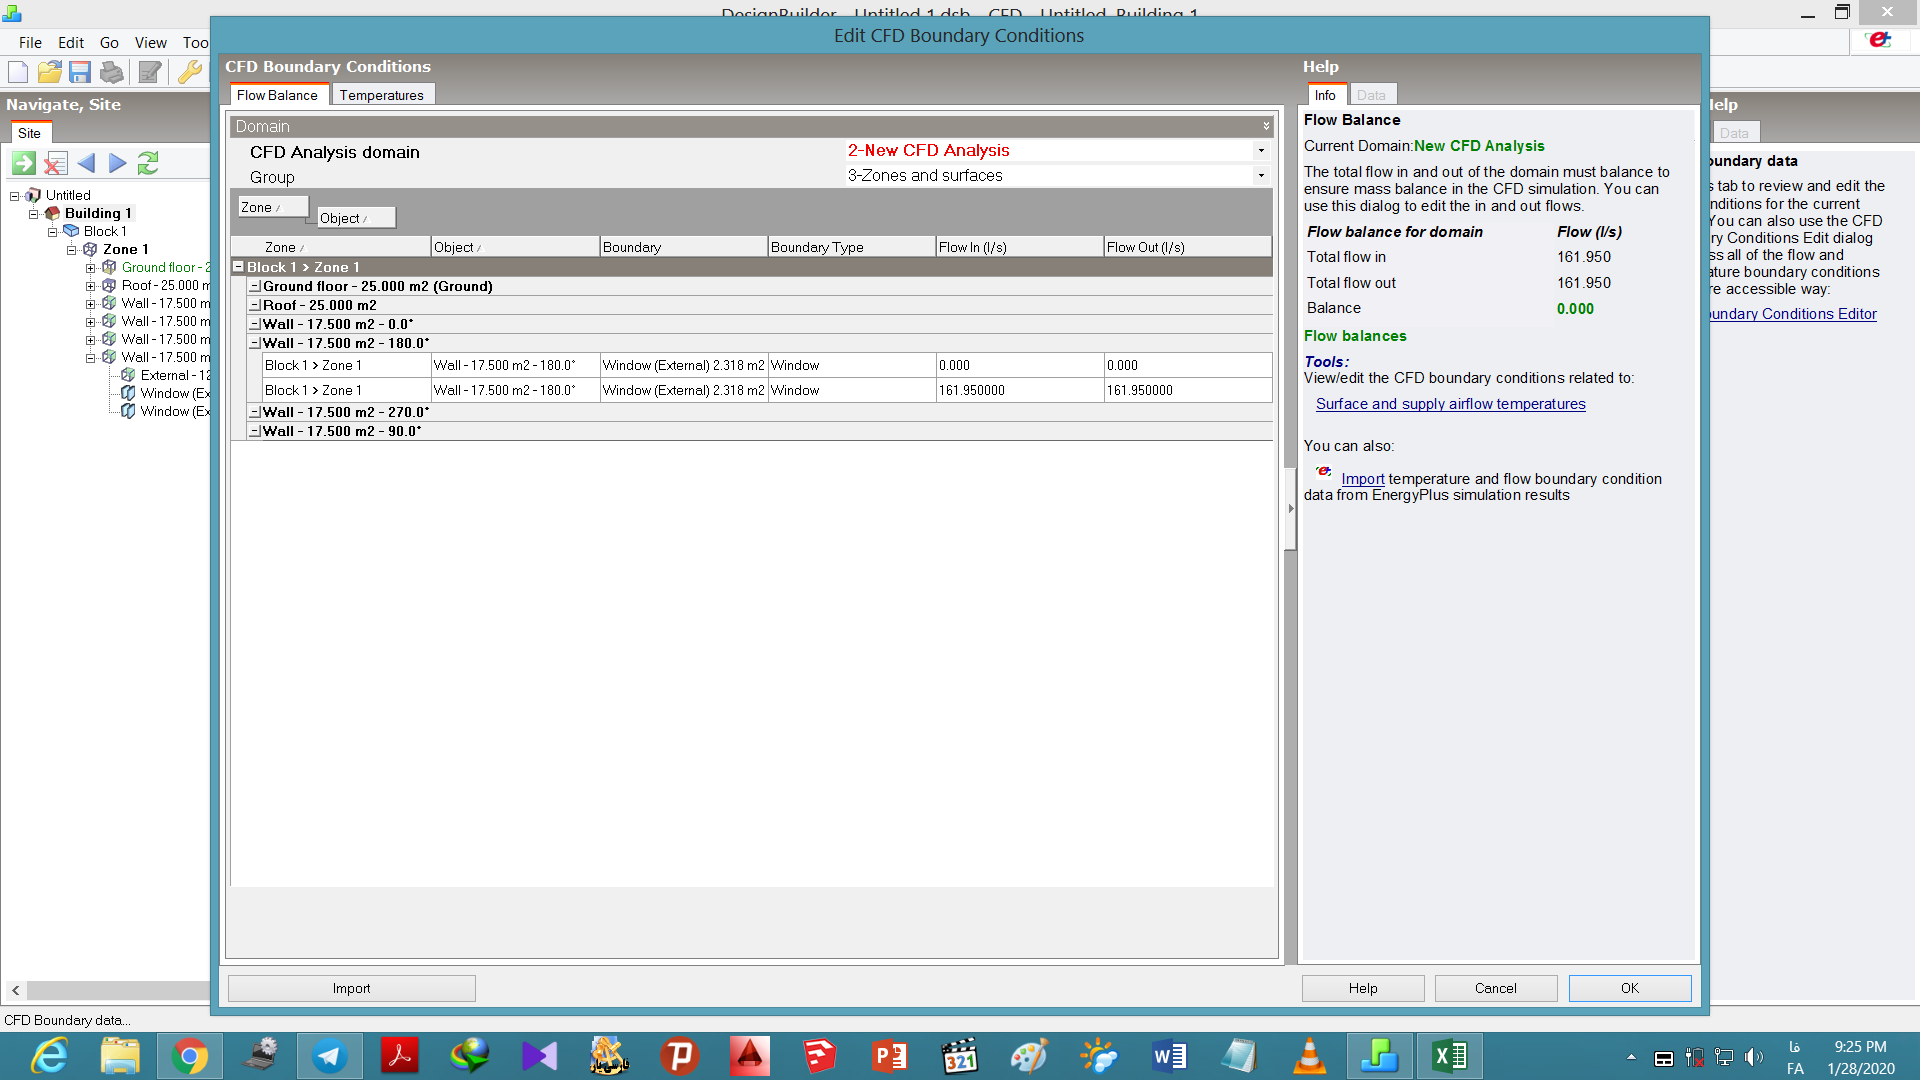Open Google Chrome from the taskbar

pos(189,1056)
